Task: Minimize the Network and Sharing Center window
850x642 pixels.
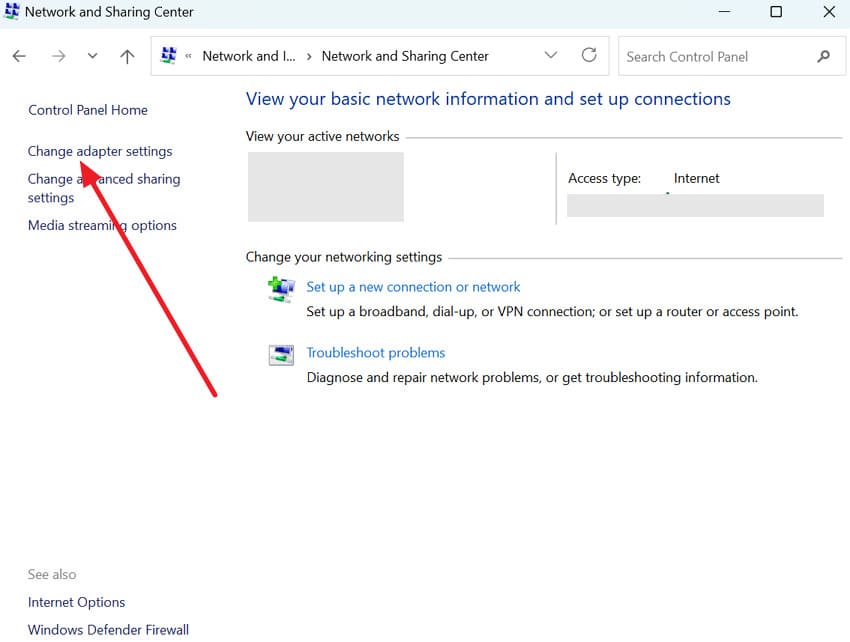Action: [724, 12]
